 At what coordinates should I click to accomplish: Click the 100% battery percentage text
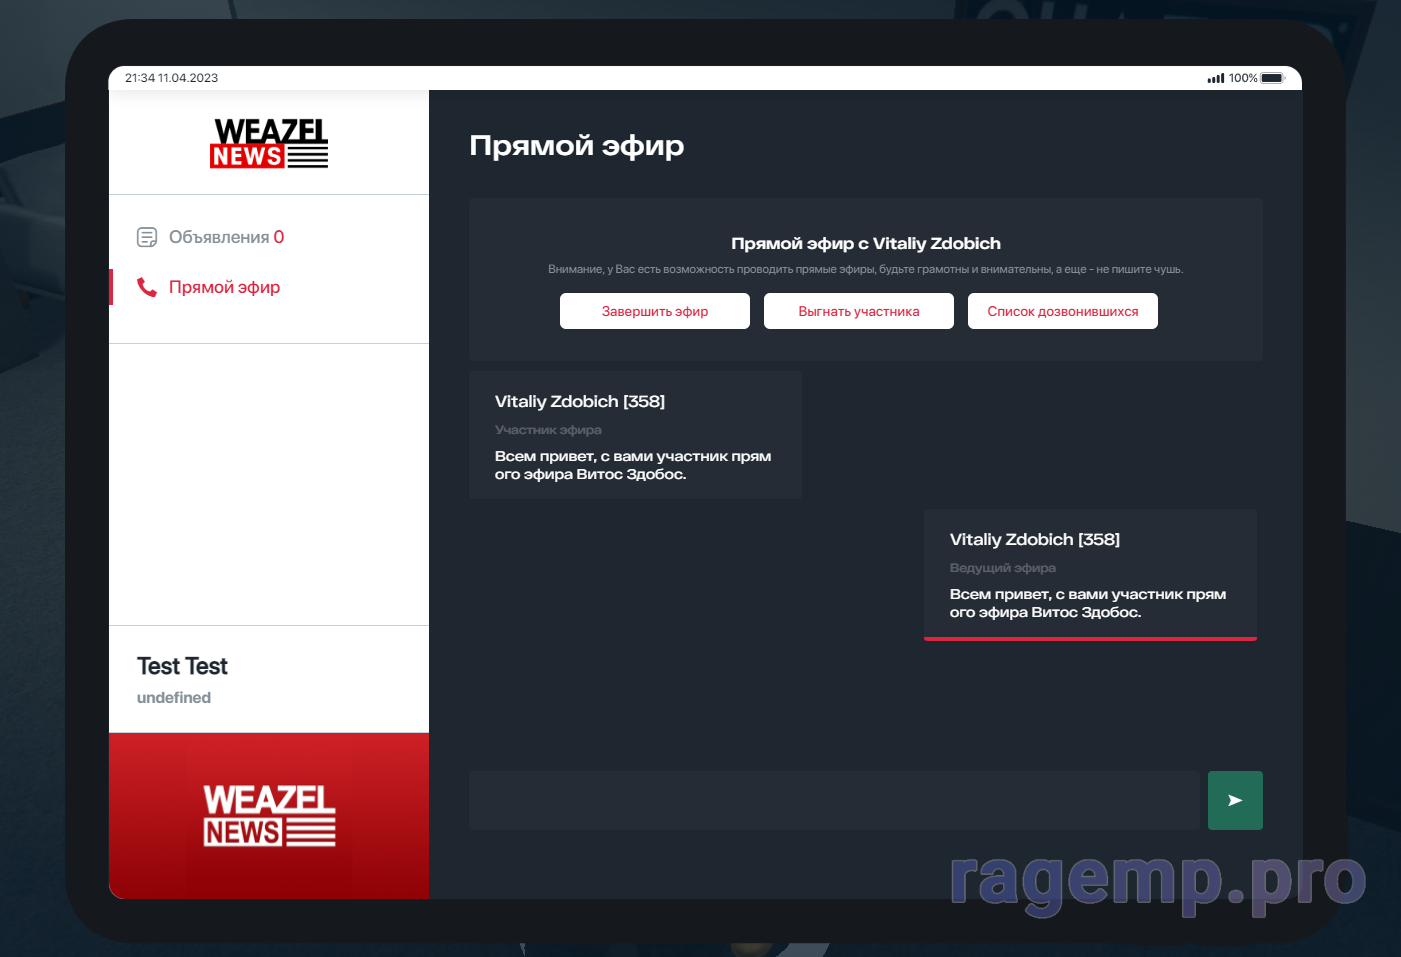tap(1243, 78)
